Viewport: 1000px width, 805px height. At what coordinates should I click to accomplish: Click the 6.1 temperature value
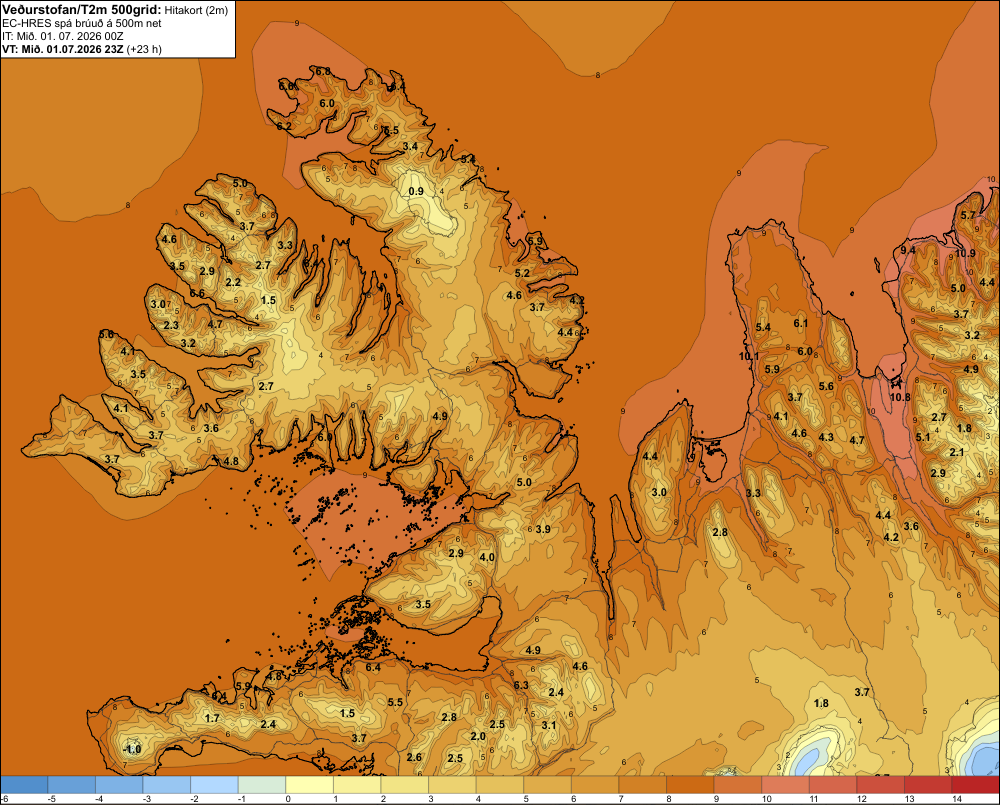coord(800,323)
